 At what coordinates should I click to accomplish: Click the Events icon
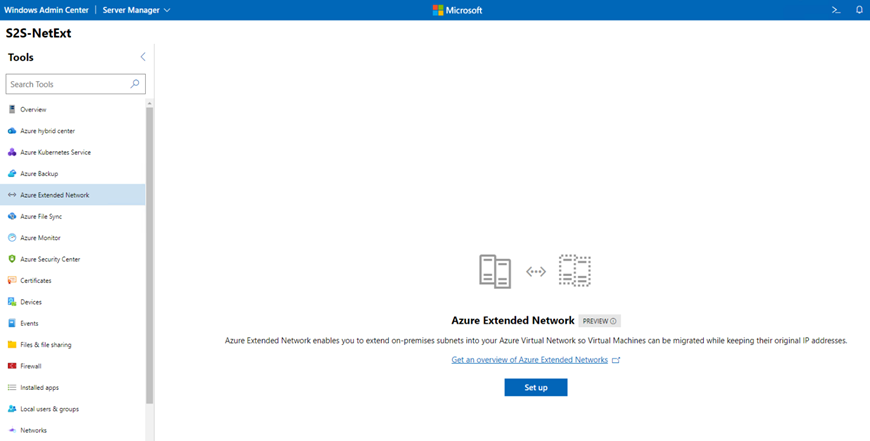pyautogui.click(x=12, y=323)
